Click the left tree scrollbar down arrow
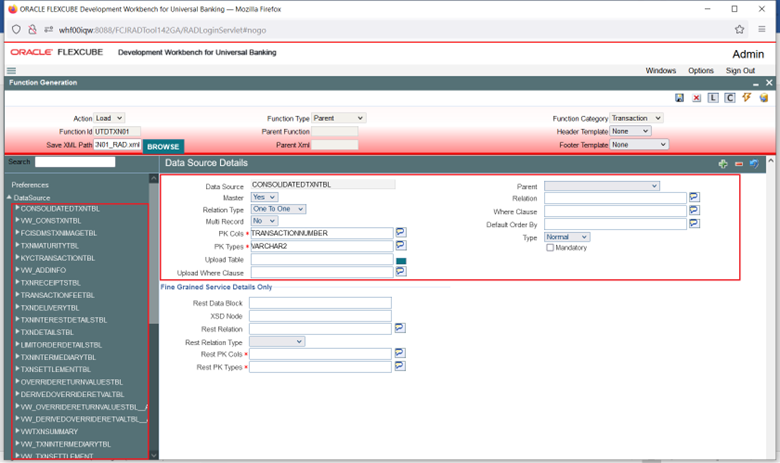 tap(154, 455)
